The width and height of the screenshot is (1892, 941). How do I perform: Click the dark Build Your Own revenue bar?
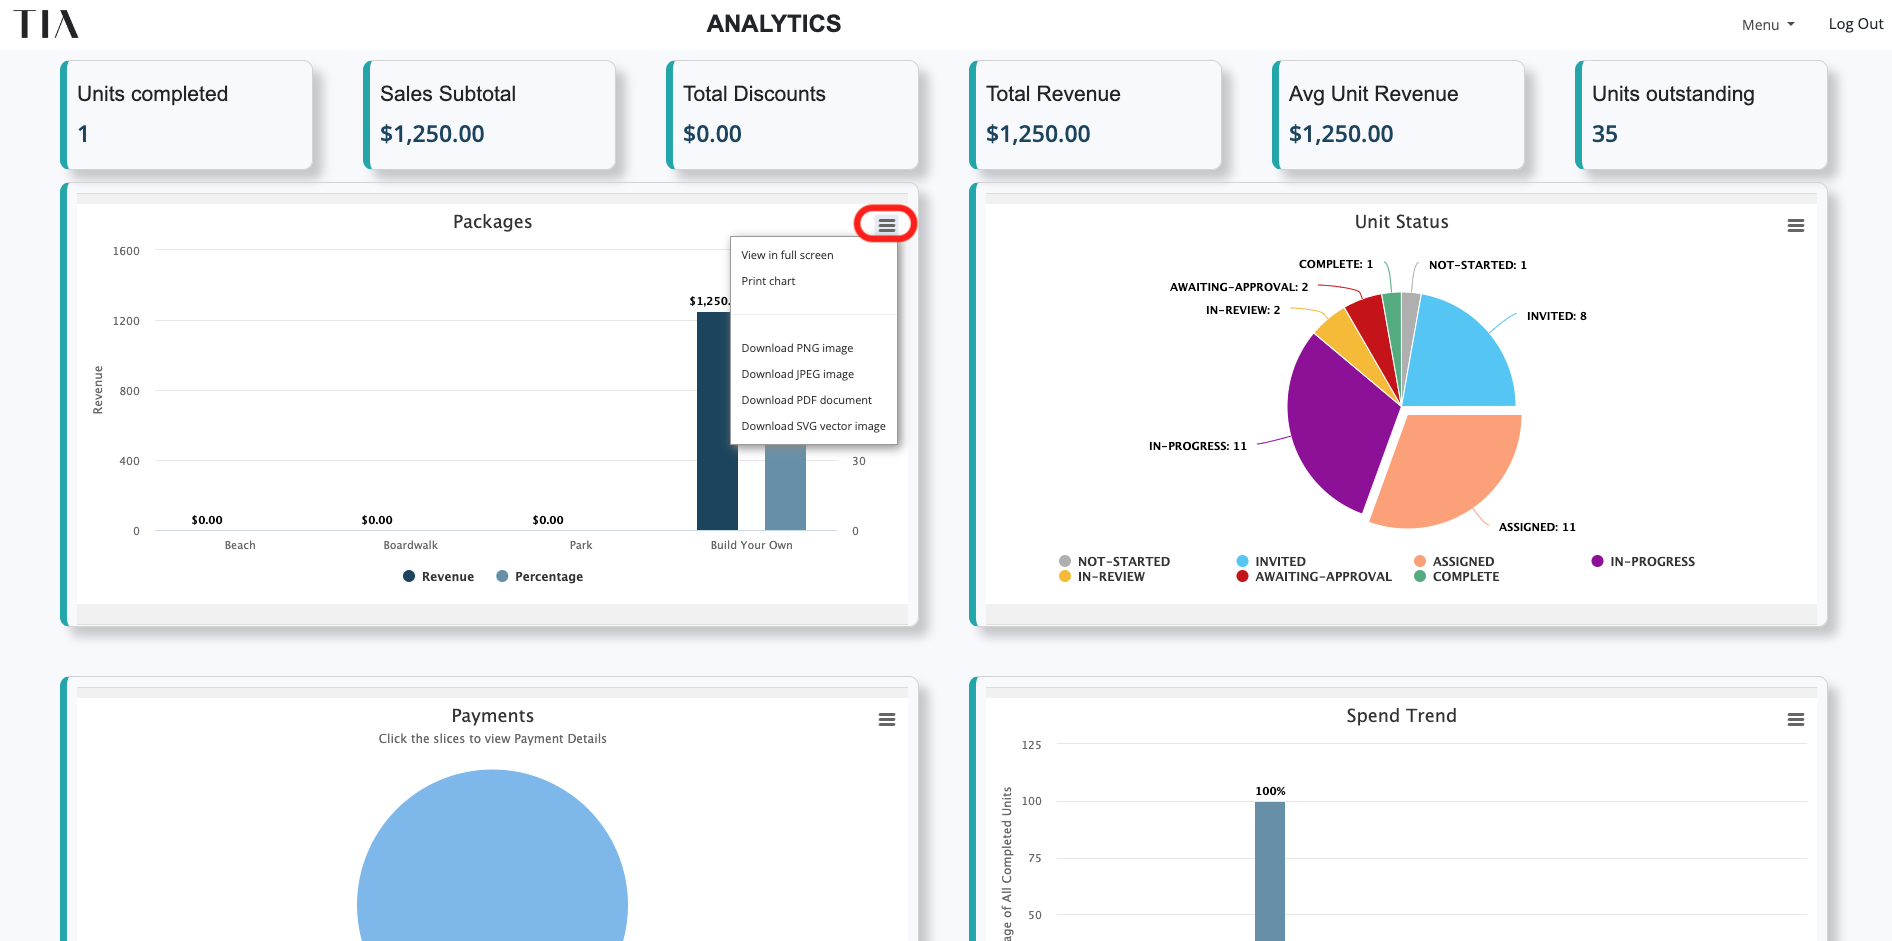pyautogui.click(x=717, y=421)
